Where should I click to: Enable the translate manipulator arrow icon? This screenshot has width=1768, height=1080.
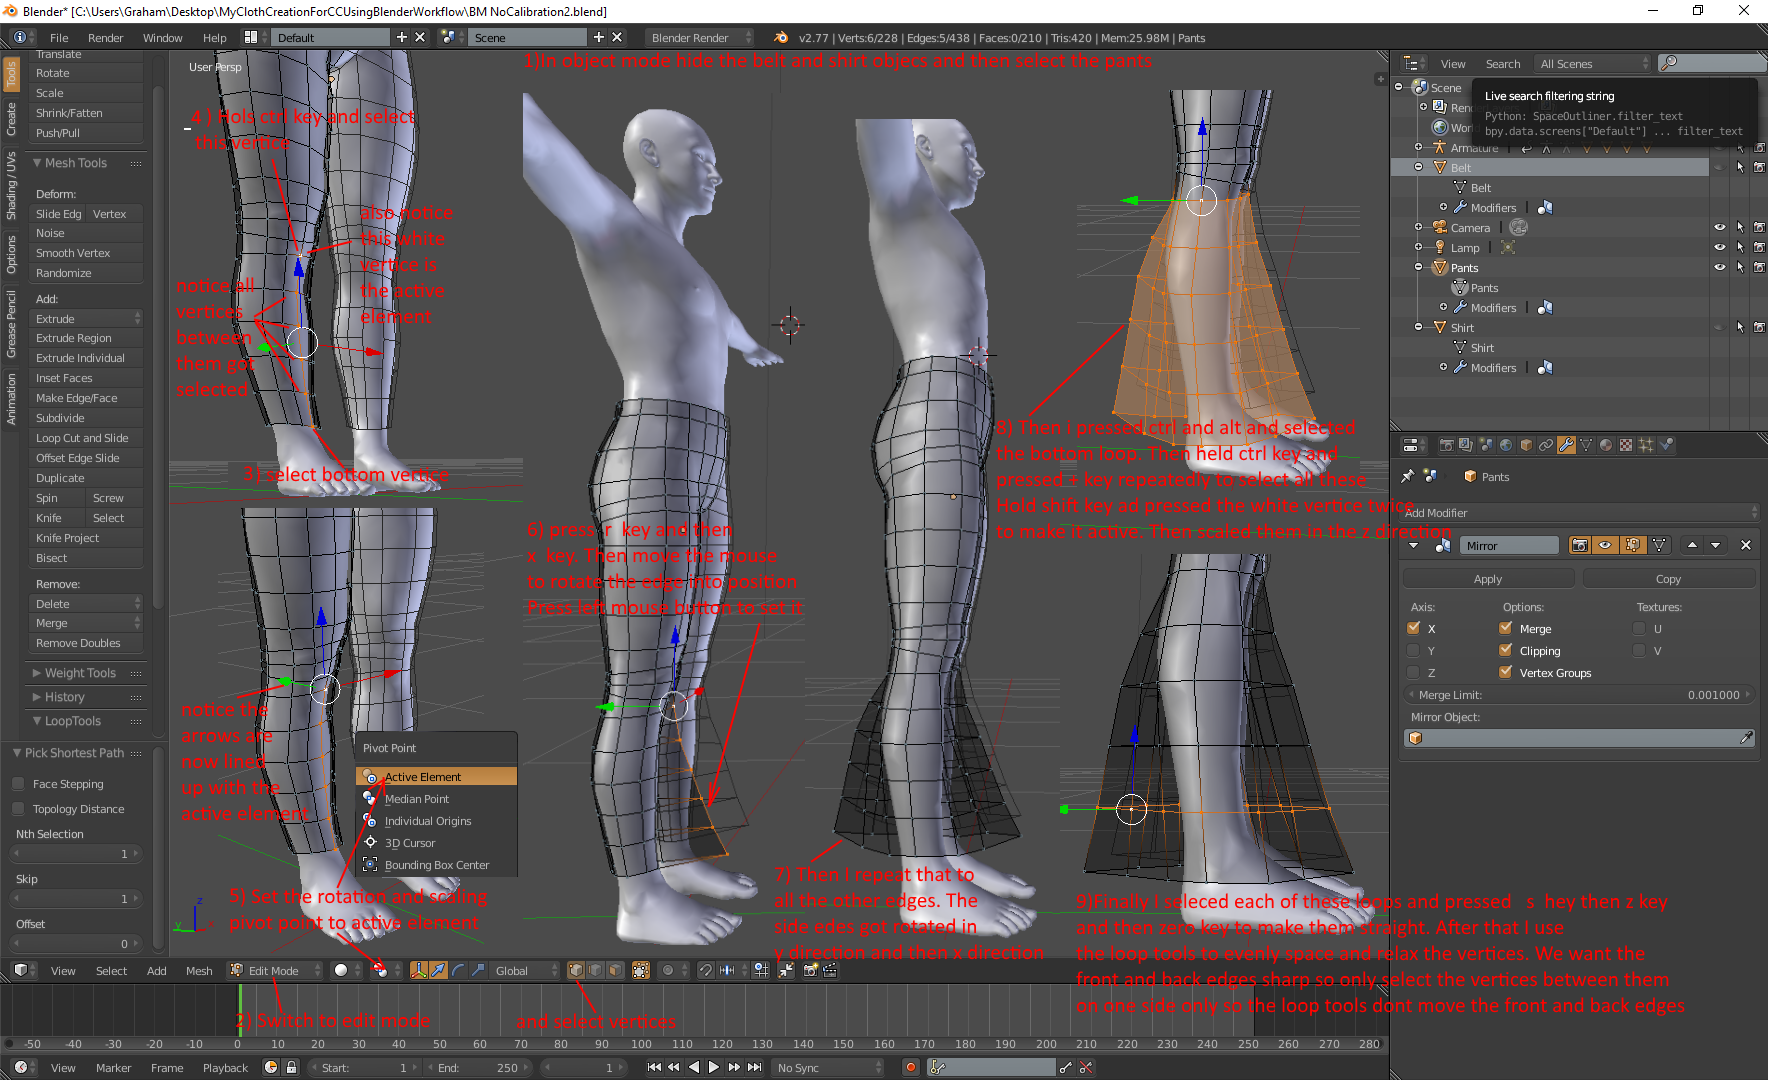coord(438,970)
